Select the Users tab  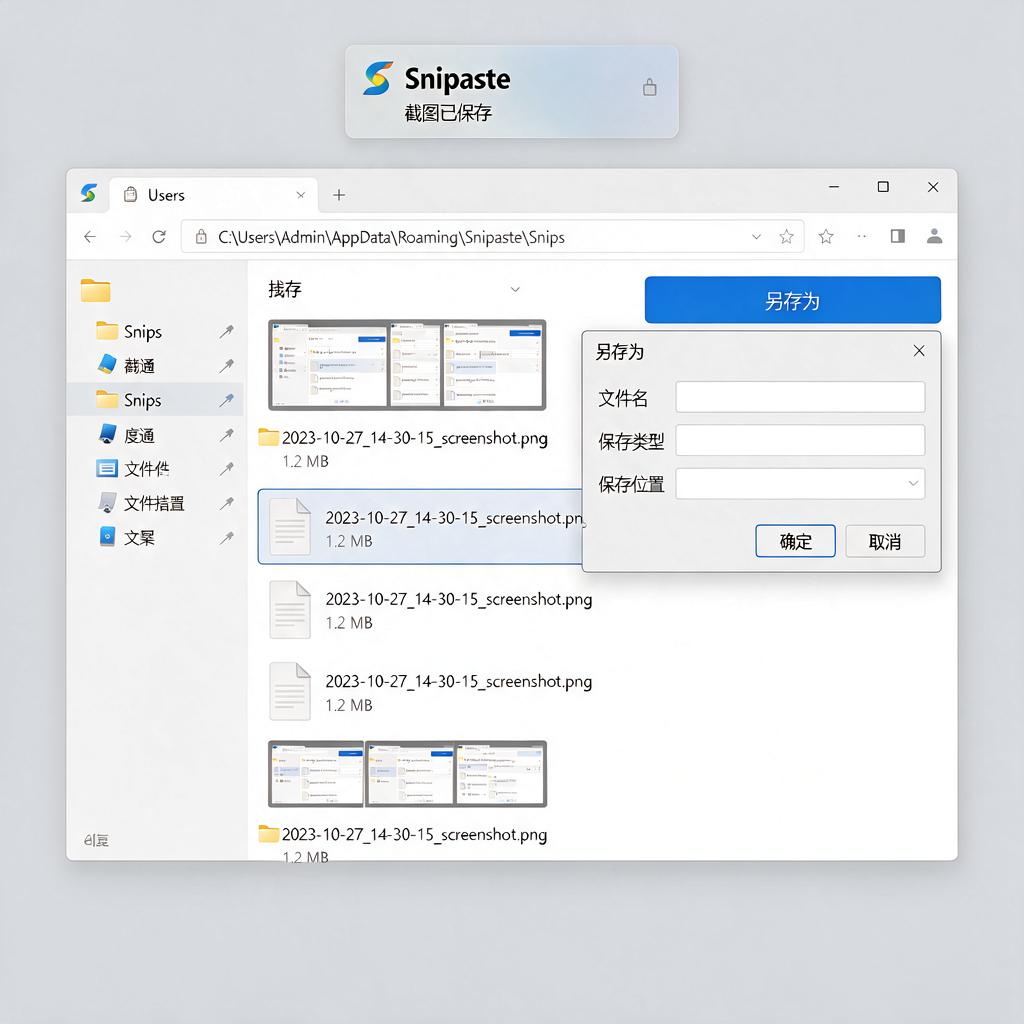click(213, 195)
